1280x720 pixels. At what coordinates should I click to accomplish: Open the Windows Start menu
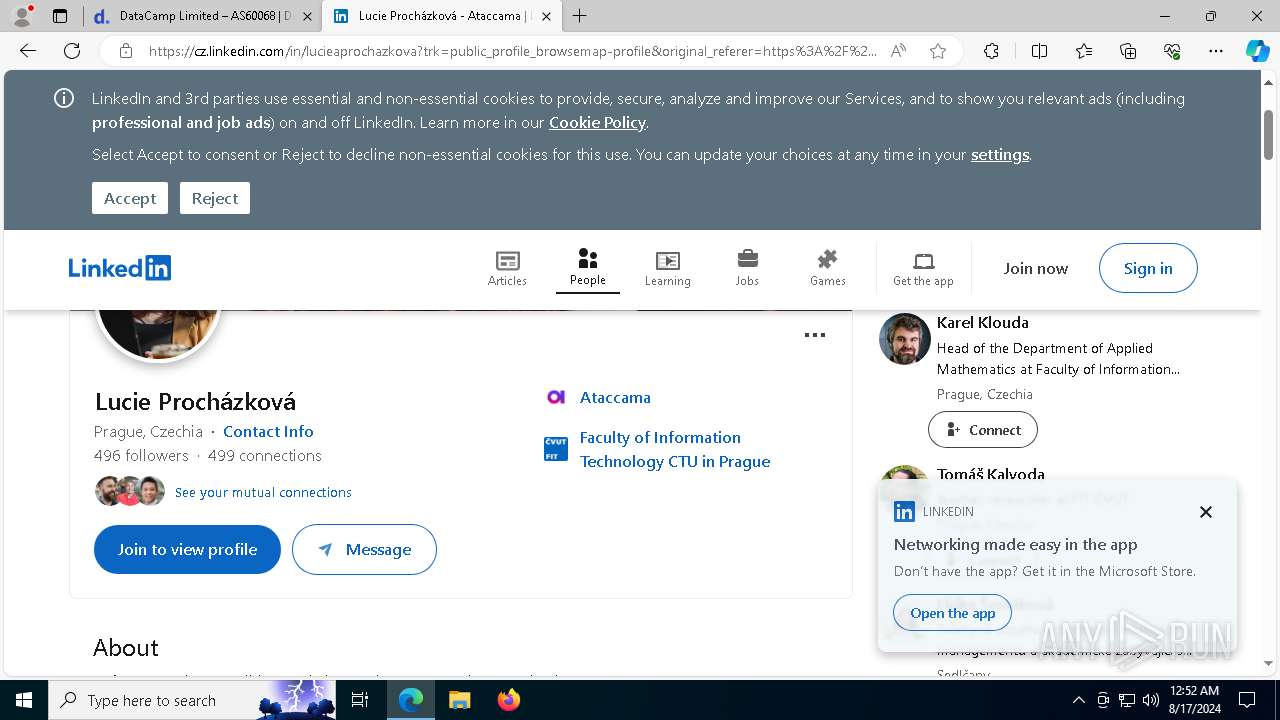[x=24, y=700]
